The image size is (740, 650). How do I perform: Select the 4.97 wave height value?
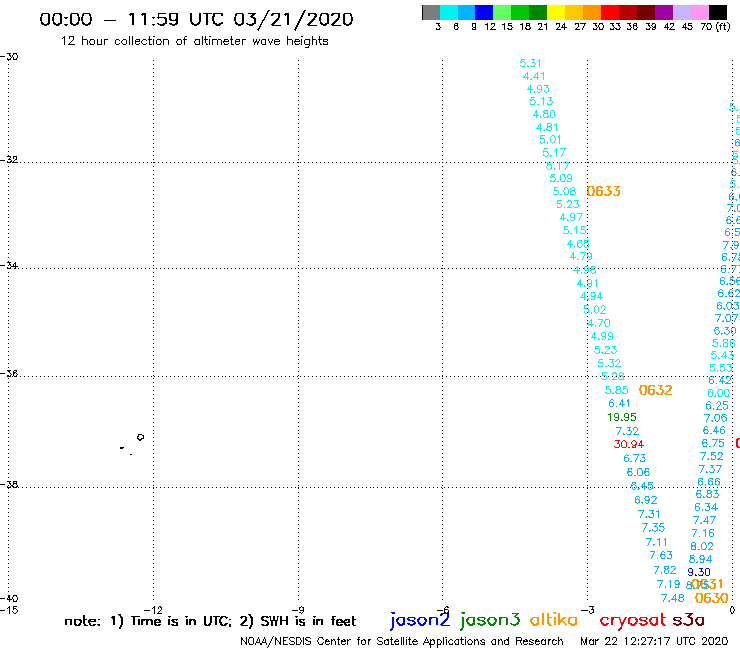[x=571, y=217]
